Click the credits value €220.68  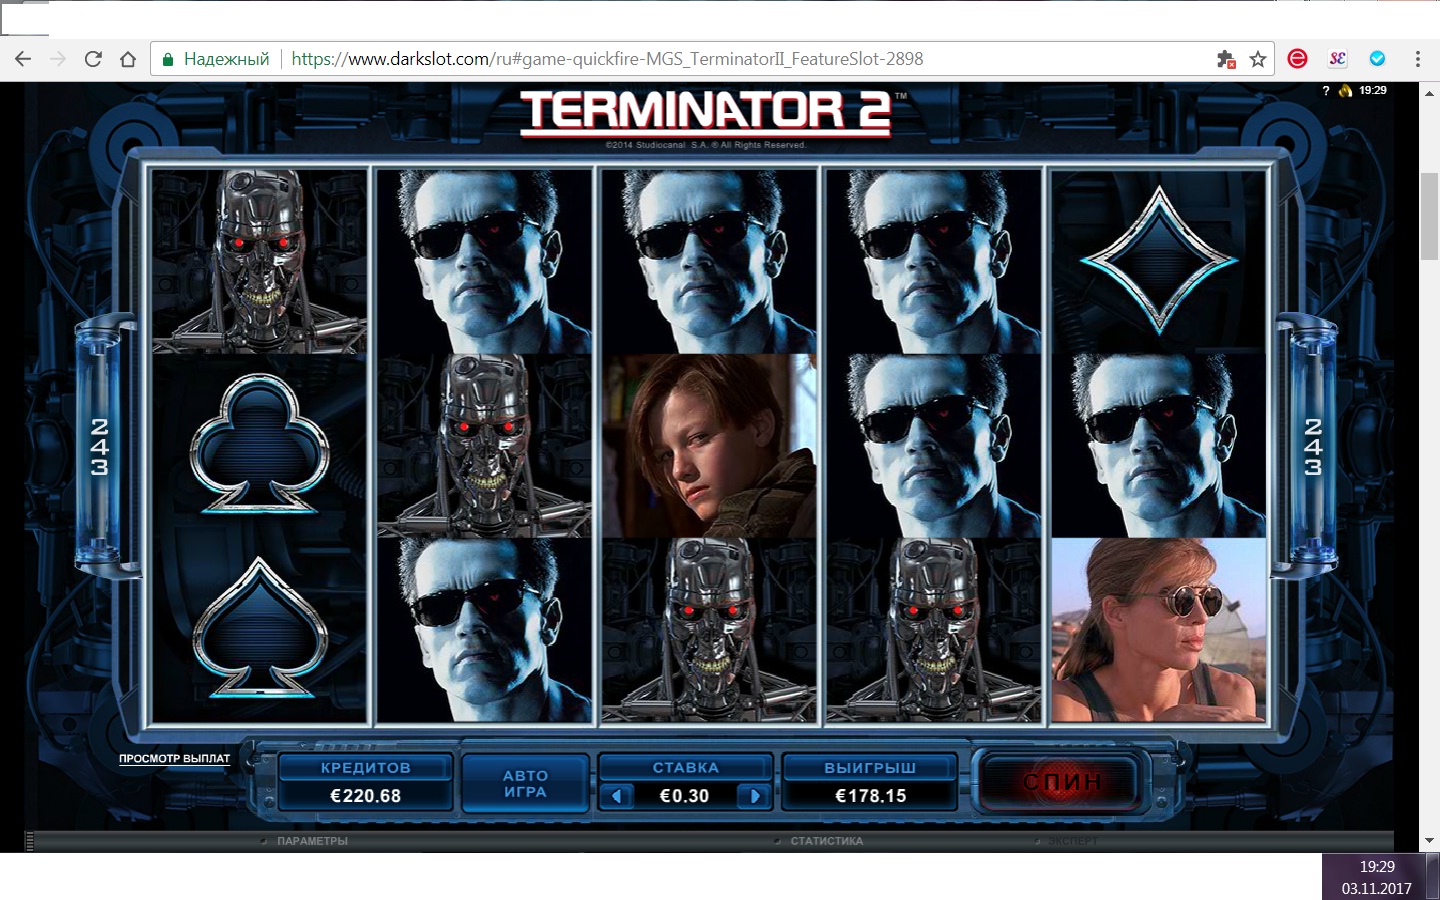click(x=366, y=796)
